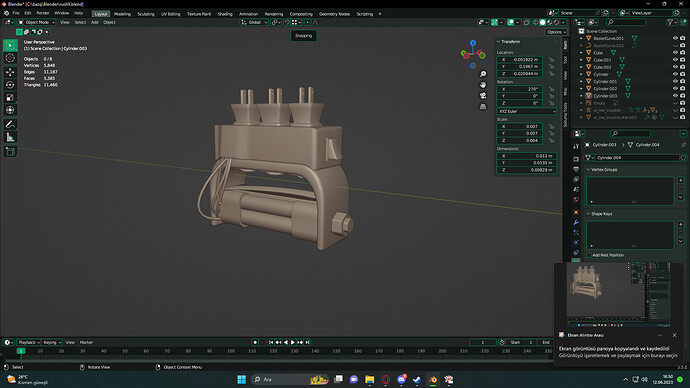Open the Playback menu in timeline
The height and width of the screenshot is (388, 690).
pos(29,342)
